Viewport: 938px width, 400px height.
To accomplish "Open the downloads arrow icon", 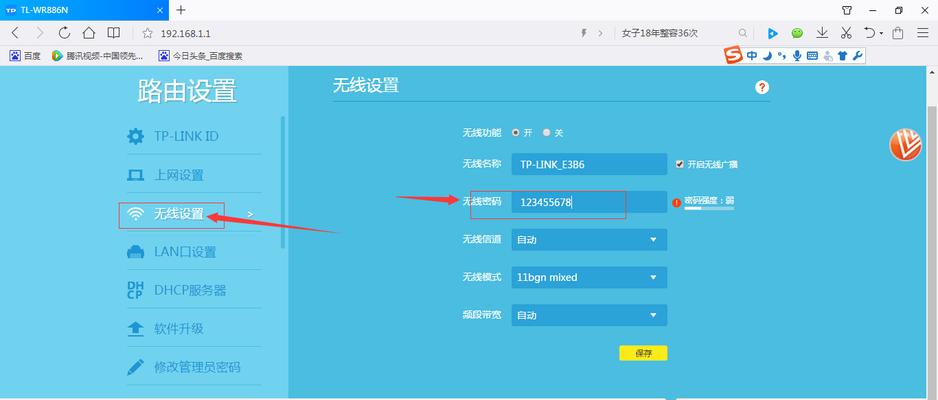I will pyautogui.click(x=822, y=33).
